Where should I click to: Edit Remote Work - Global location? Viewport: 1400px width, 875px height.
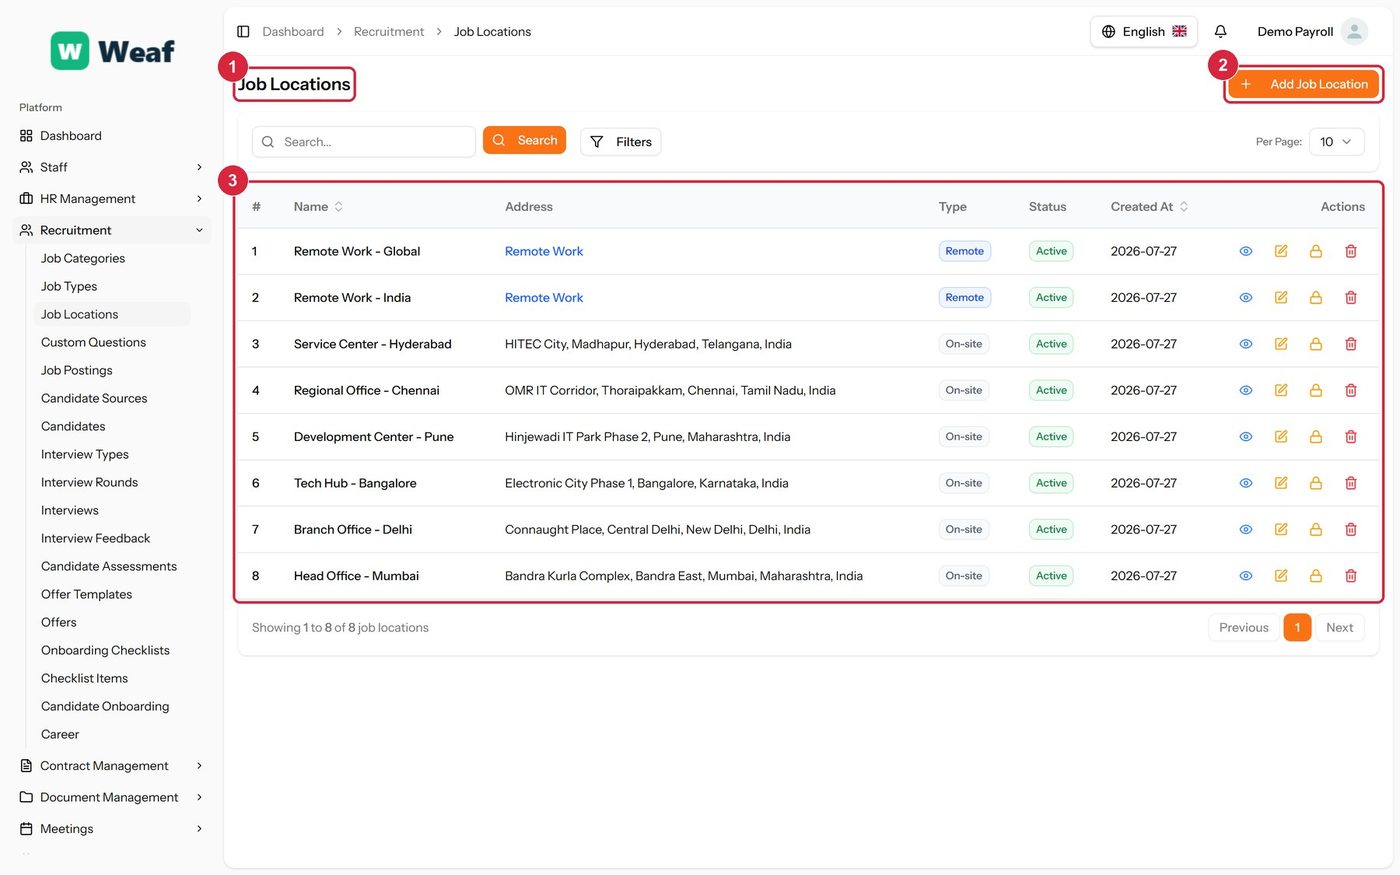1281,251
